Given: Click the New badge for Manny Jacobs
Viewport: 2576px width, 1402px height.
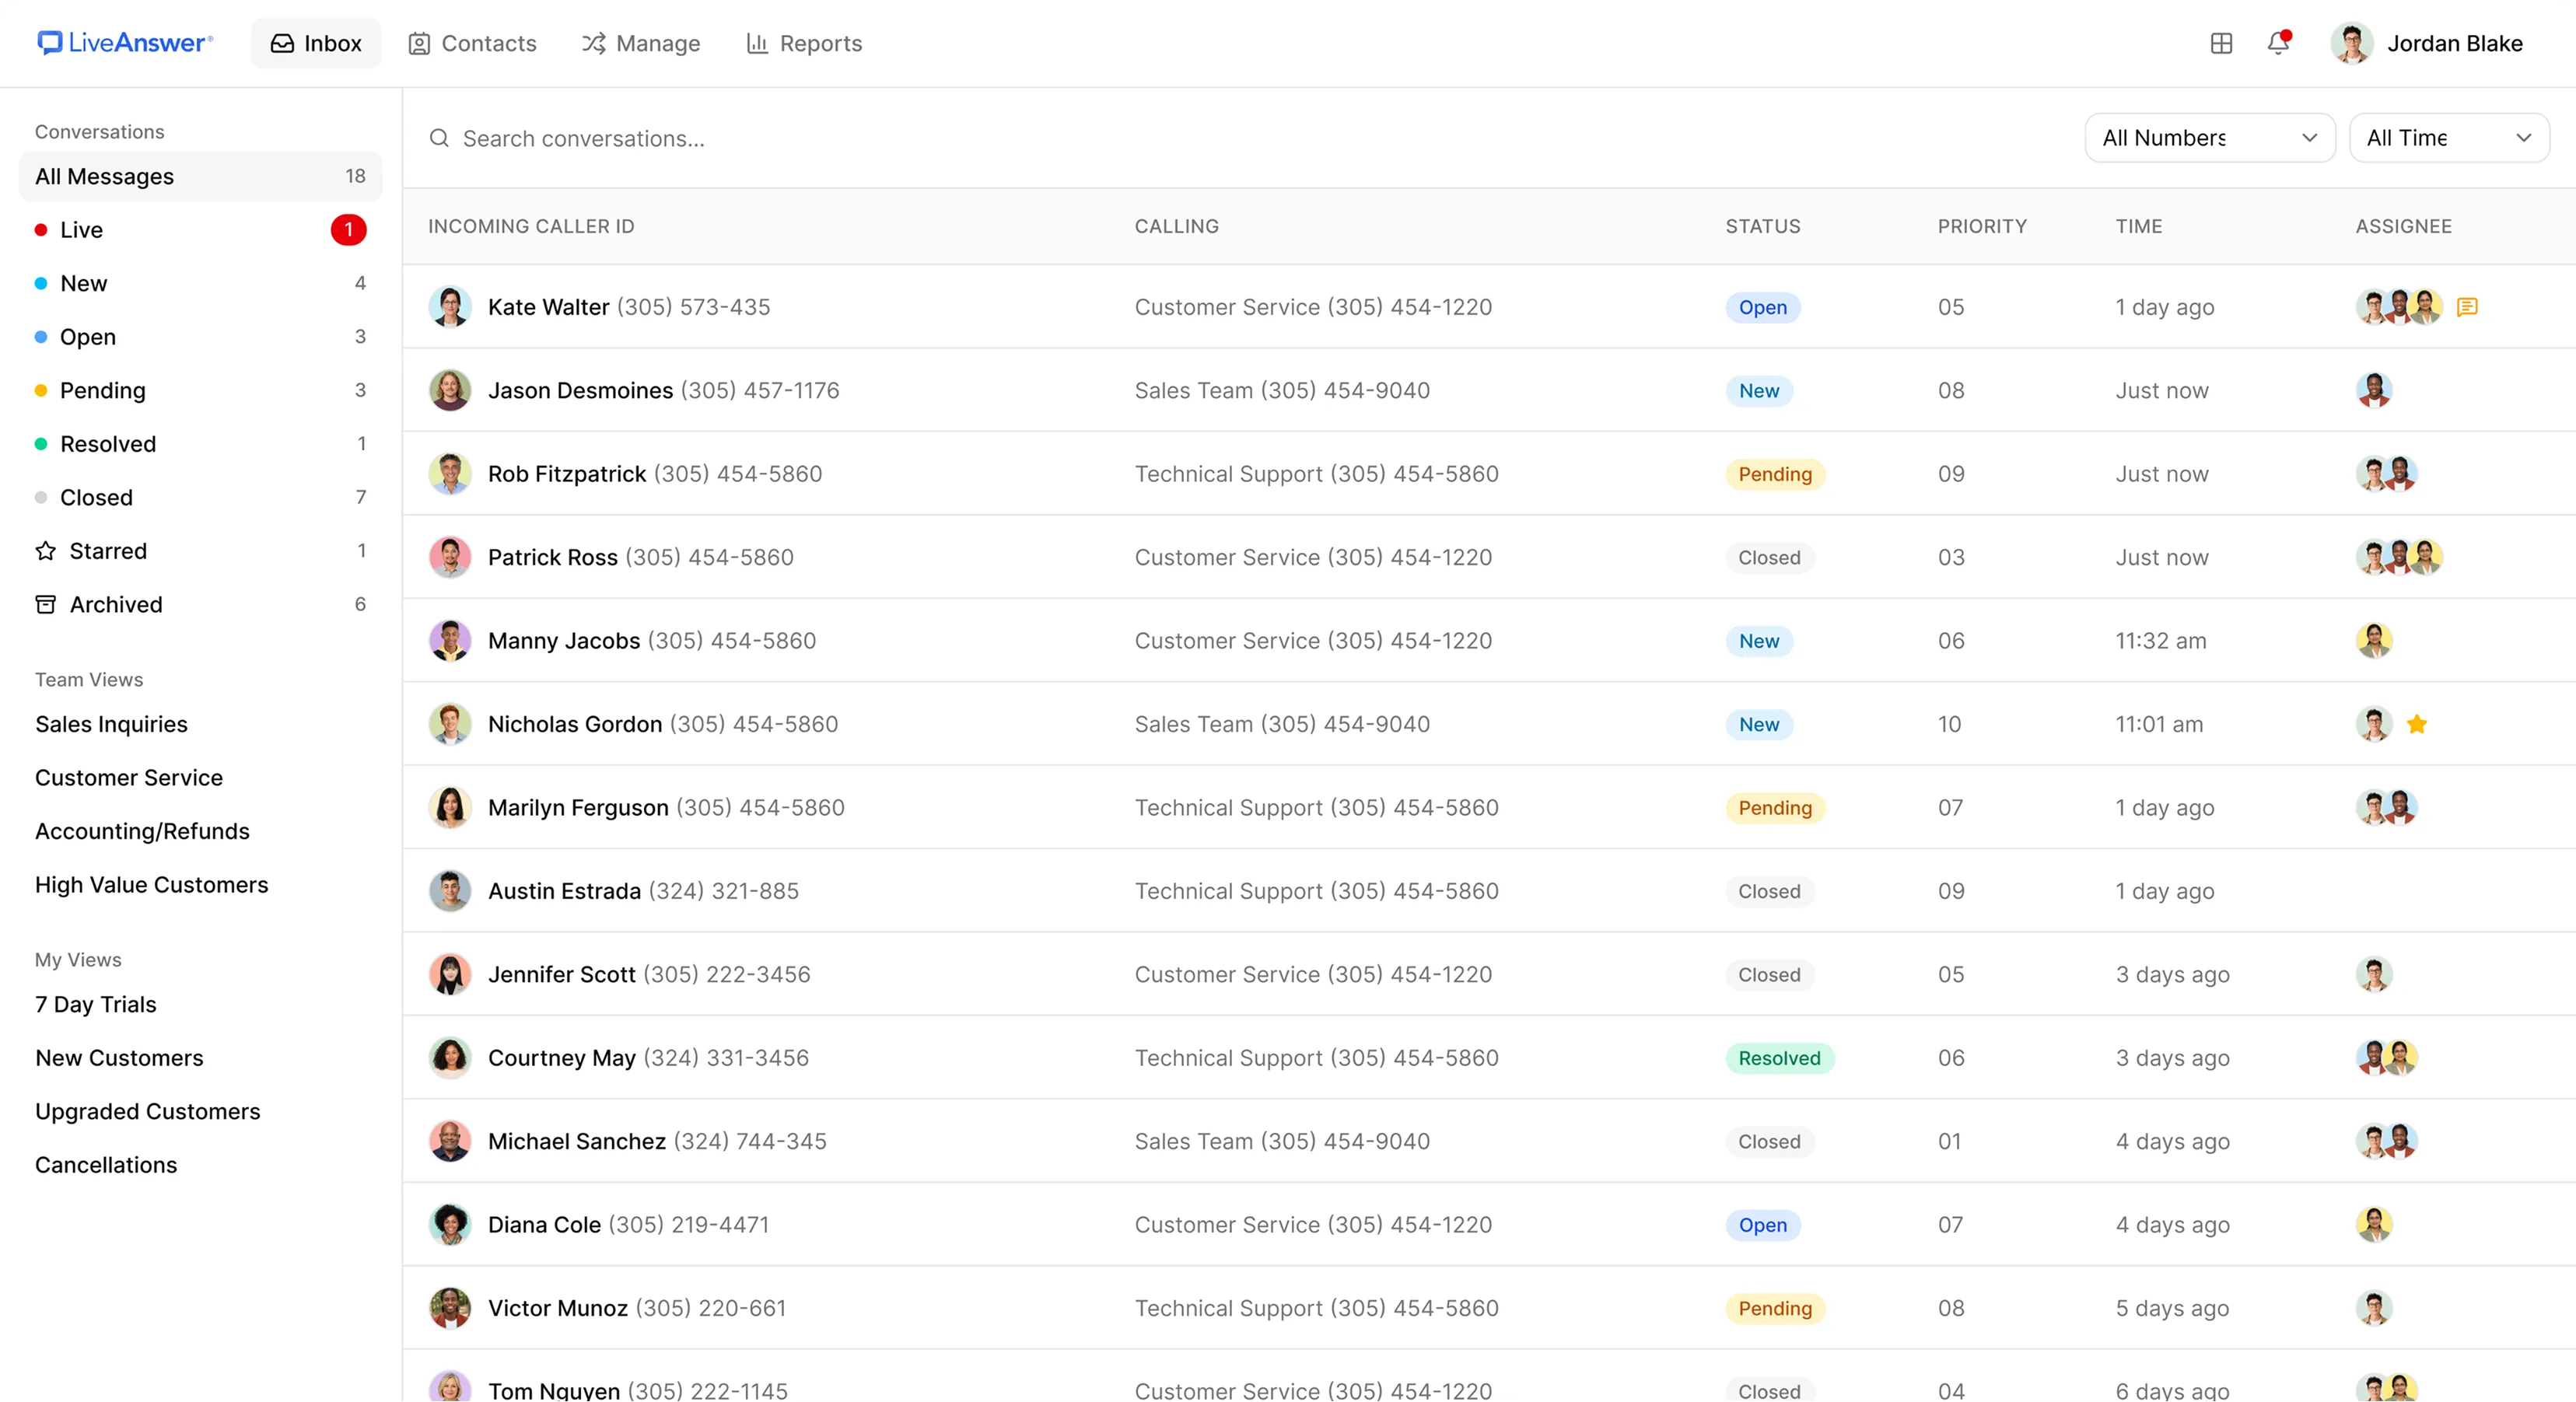Looking at the screenshot, I should point(1759,641).
